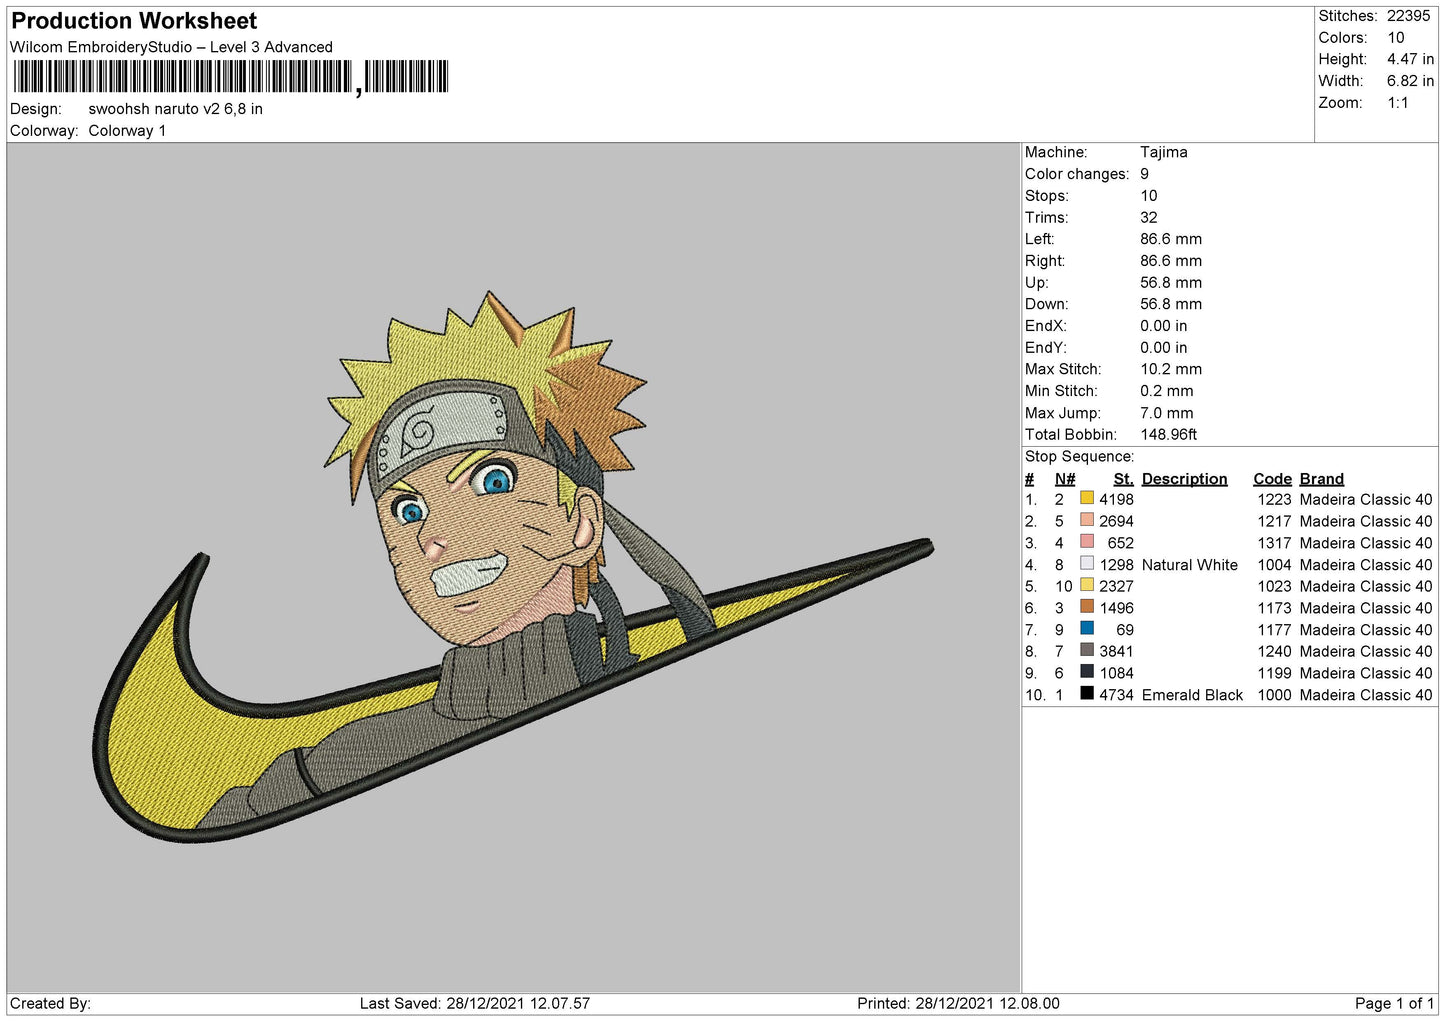This screenshot has height=1021, width=1445.
Task: Click the Description column header
Action: (x=1184, y=479)
